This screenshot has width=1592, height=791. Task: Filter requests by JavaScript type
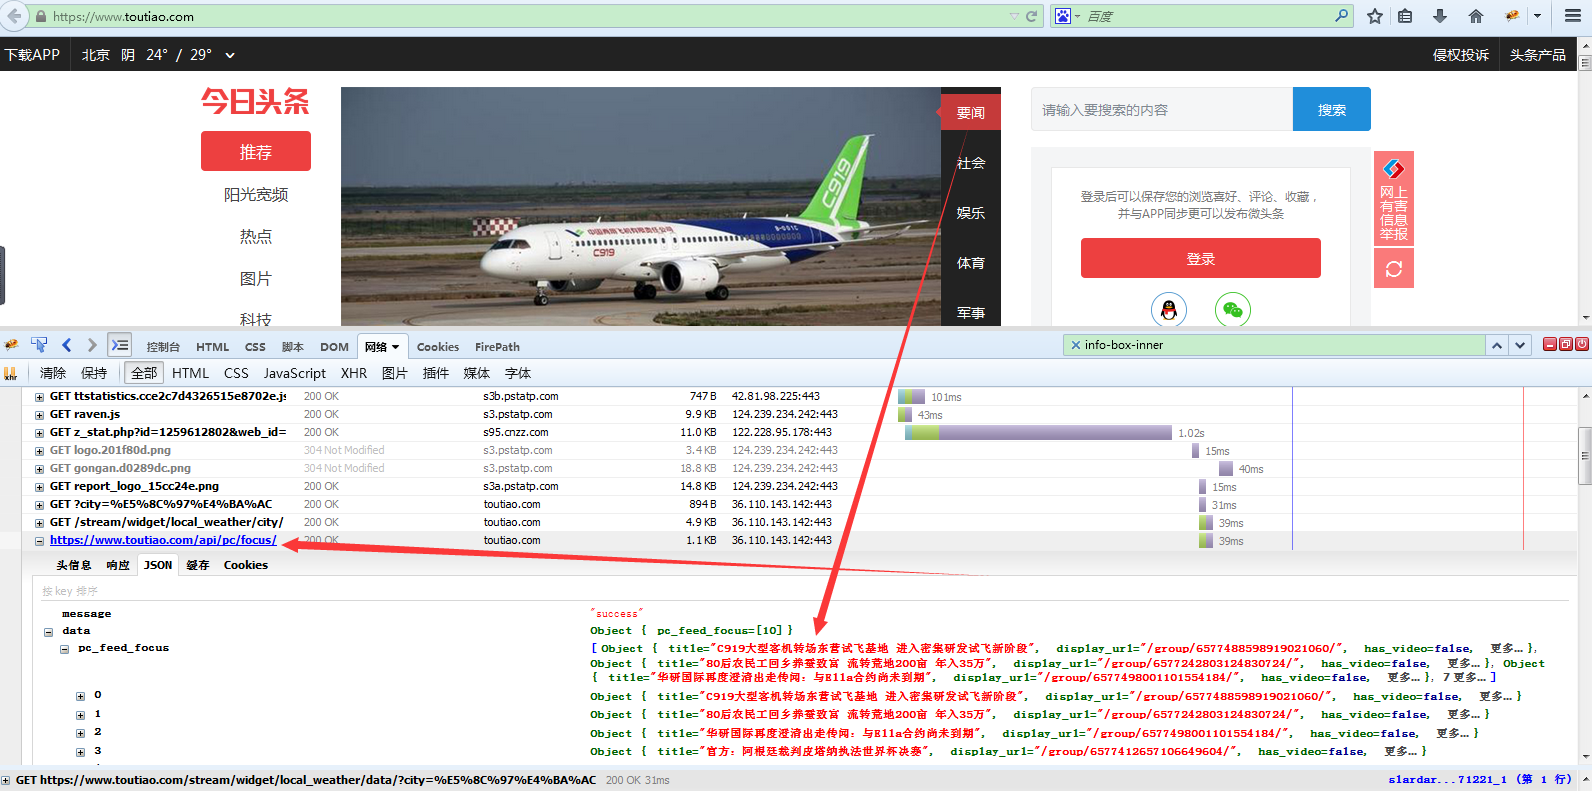pos(294,373)
